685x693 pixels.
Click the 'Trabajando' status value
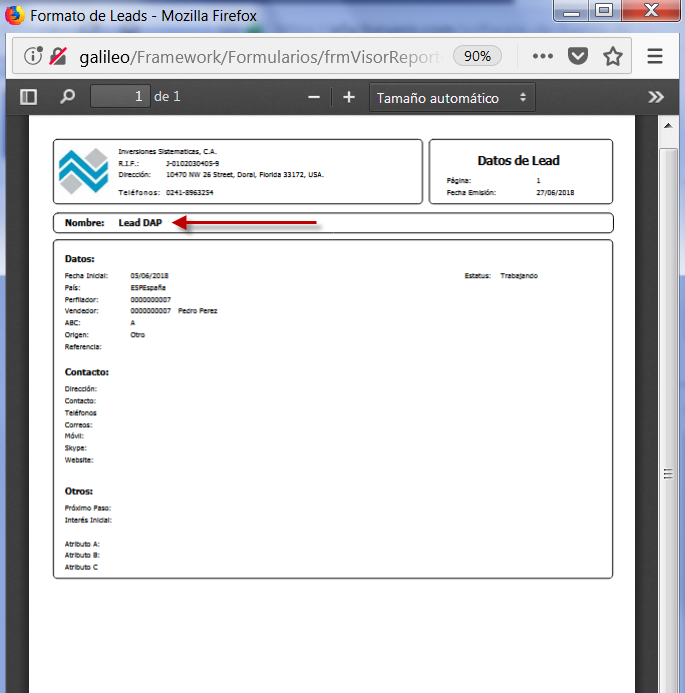(x=519, y=276)
